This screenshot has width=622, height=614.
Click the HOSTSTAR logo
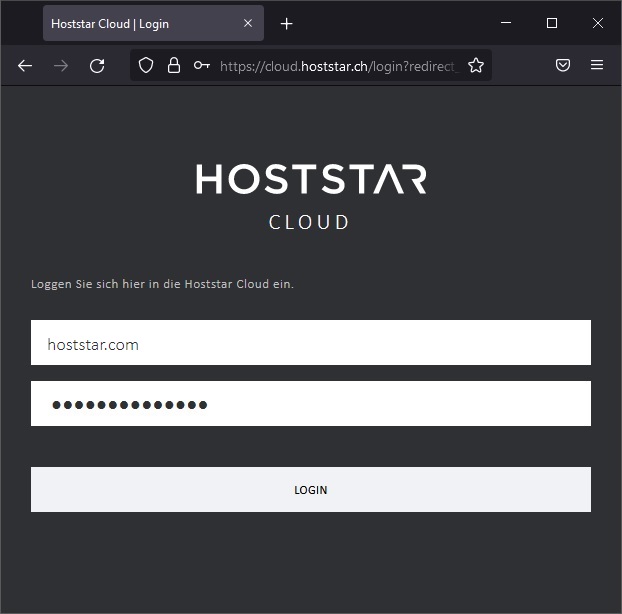pyautogui.click(x=311, y=179)
